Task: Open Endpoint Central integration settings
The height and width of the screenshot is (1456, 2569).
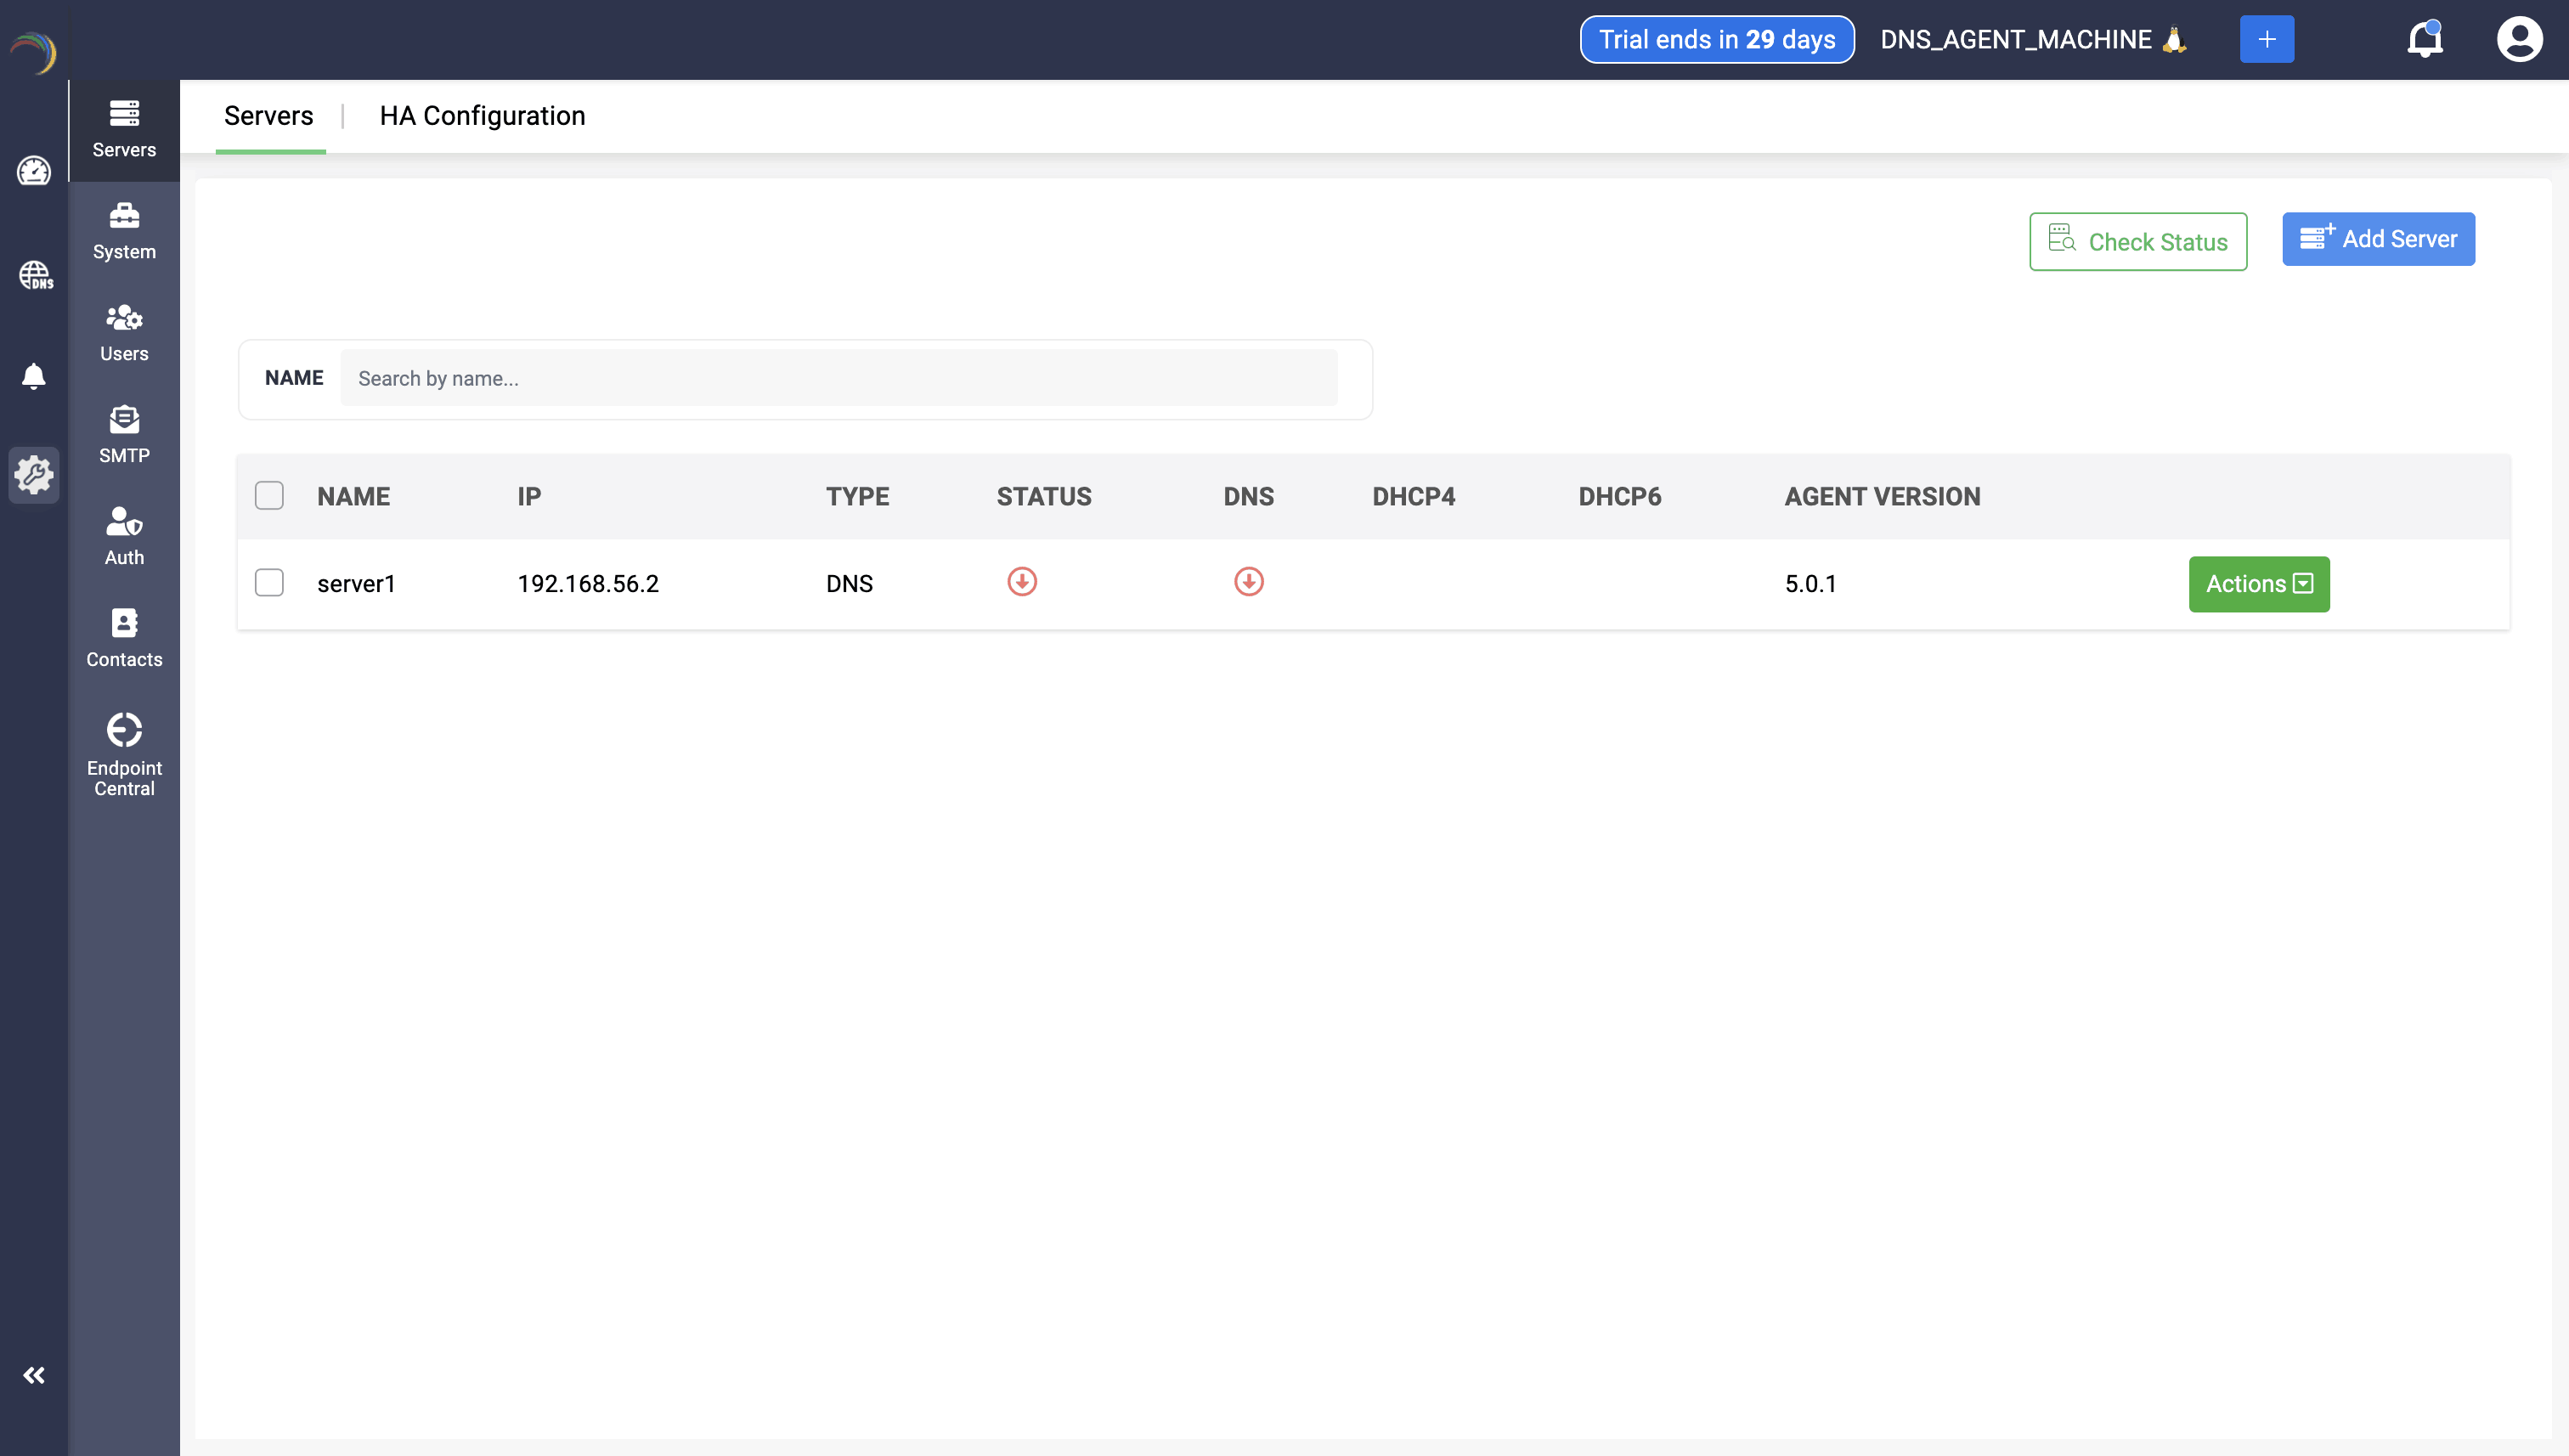Action: click(x=124, y=754)
